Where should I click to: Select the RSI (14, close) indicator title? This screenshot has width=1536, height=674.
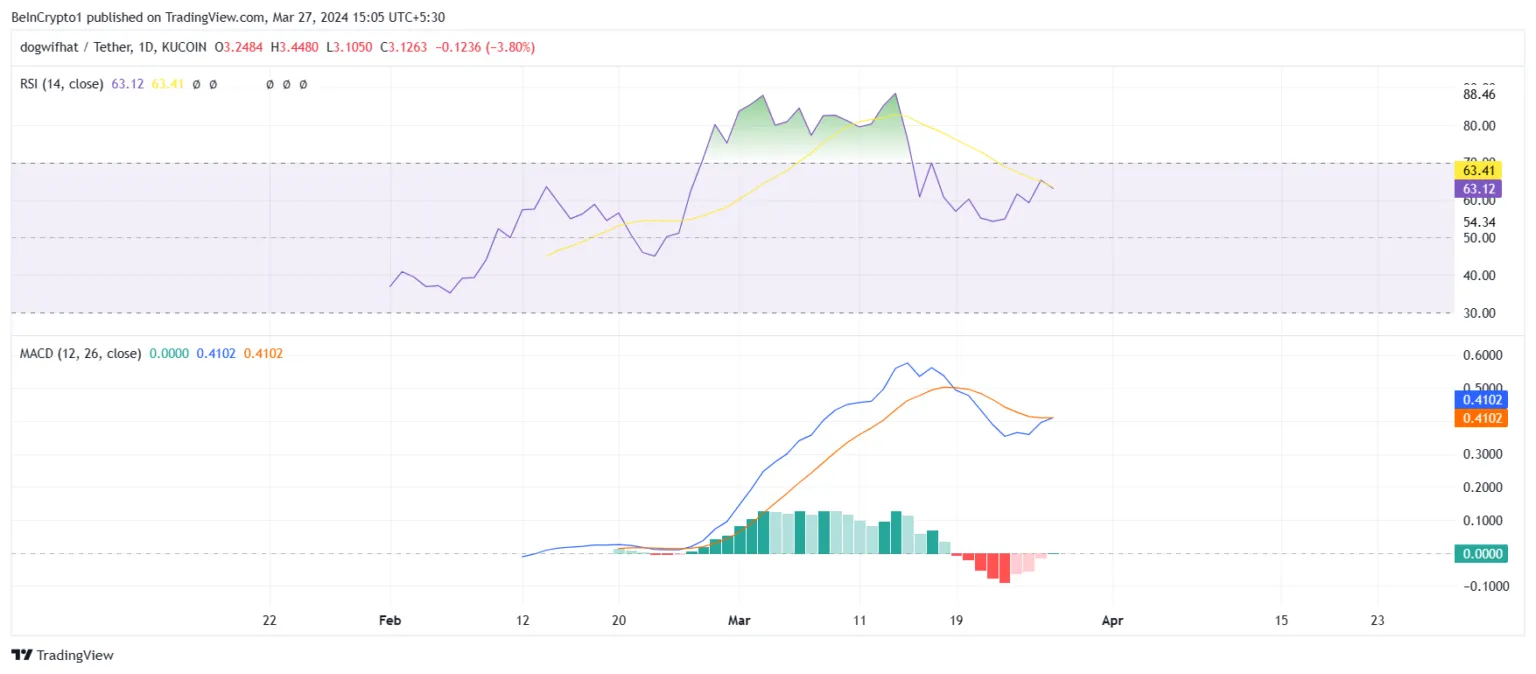[62, 84]
